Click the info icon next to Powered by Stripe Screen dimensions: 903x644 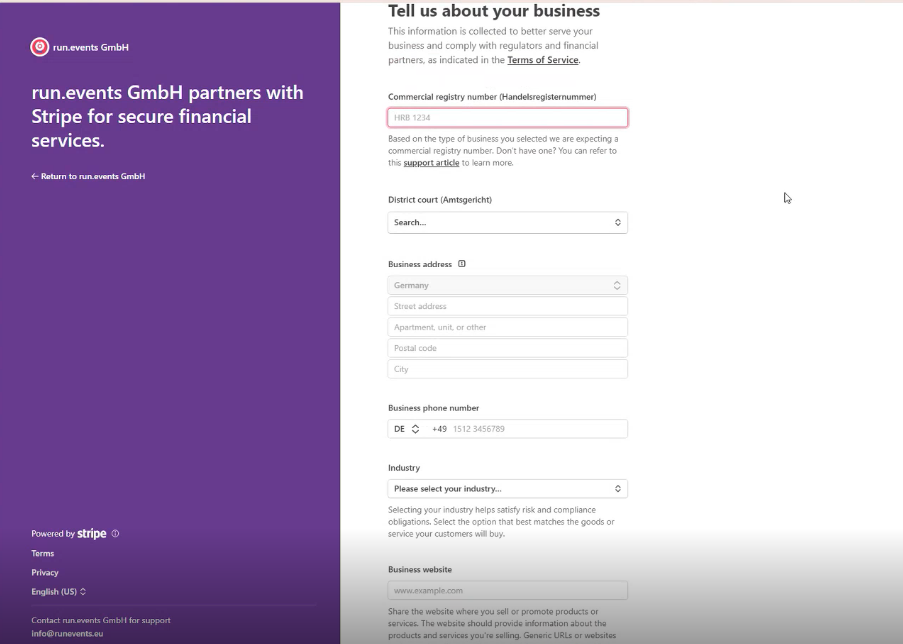tap(115, 533)
